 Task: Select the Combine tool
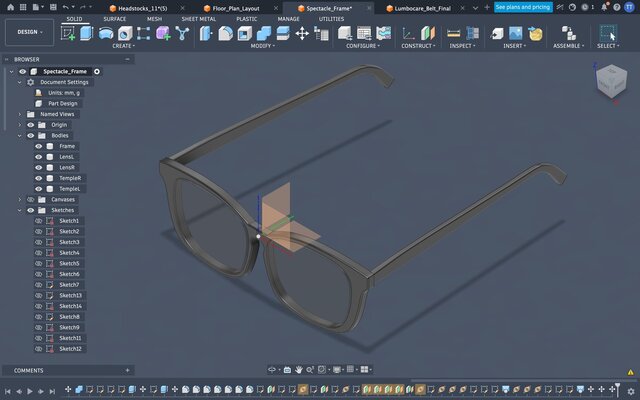coord(264,33)
